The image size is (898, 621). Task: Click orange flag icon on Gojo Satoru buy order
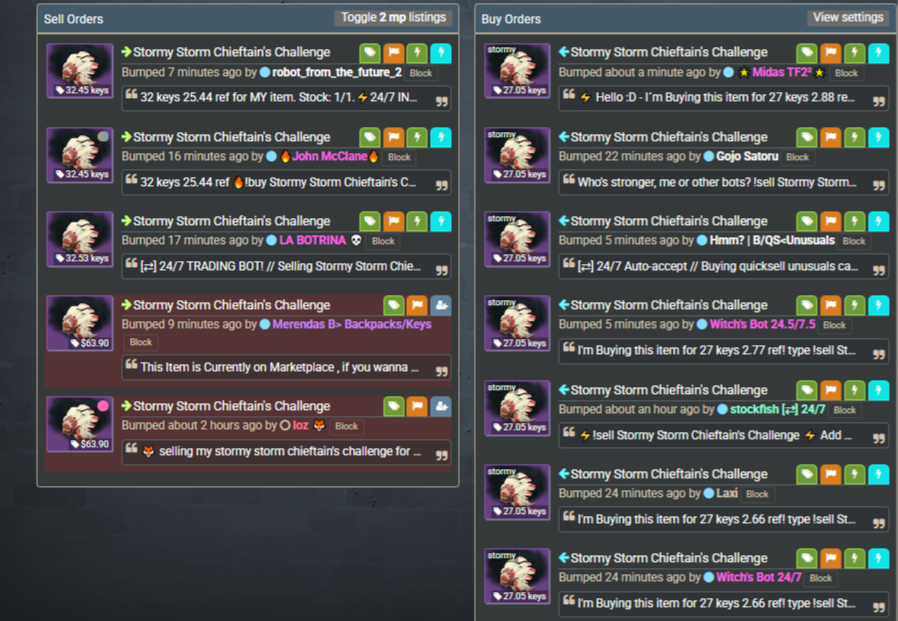[830, 137]
